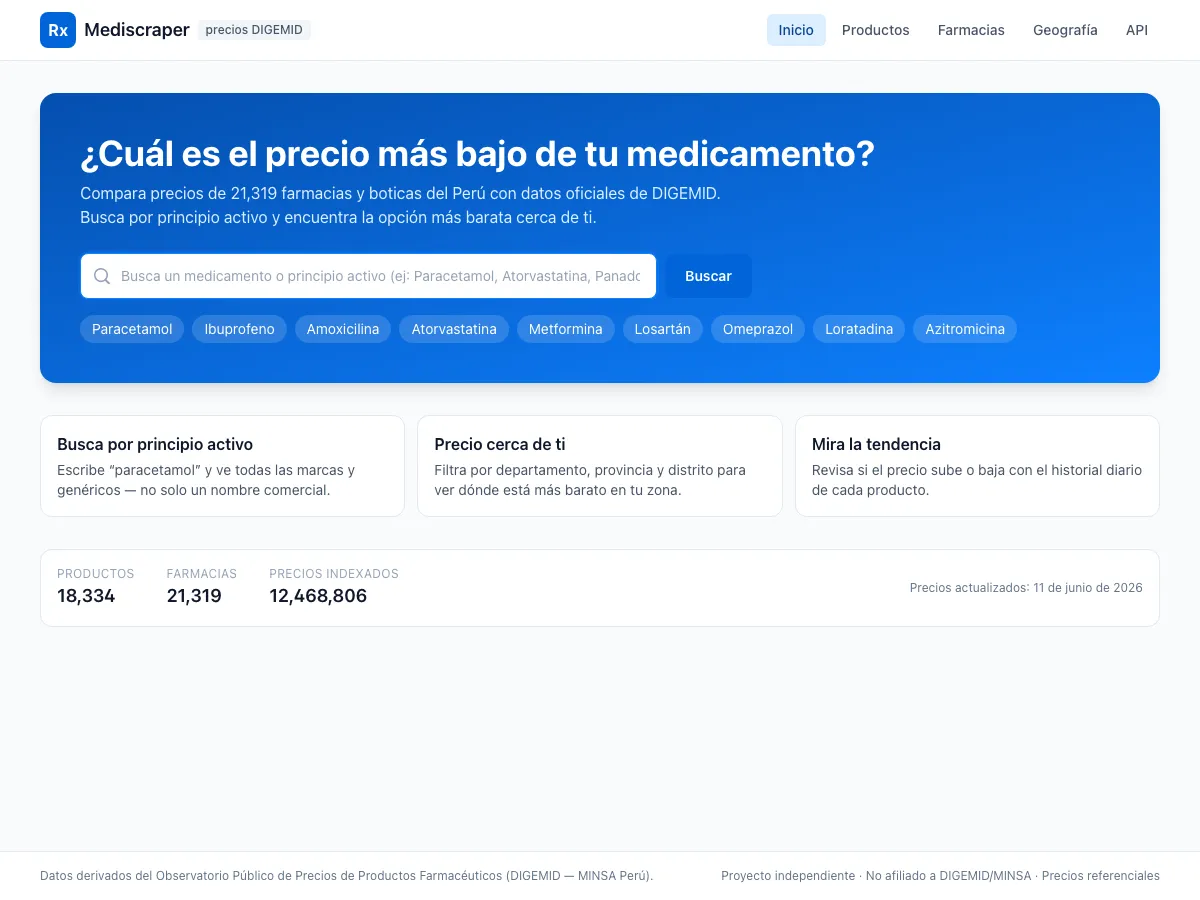Click the Mediscraper brand name link

tap(137, 30)
